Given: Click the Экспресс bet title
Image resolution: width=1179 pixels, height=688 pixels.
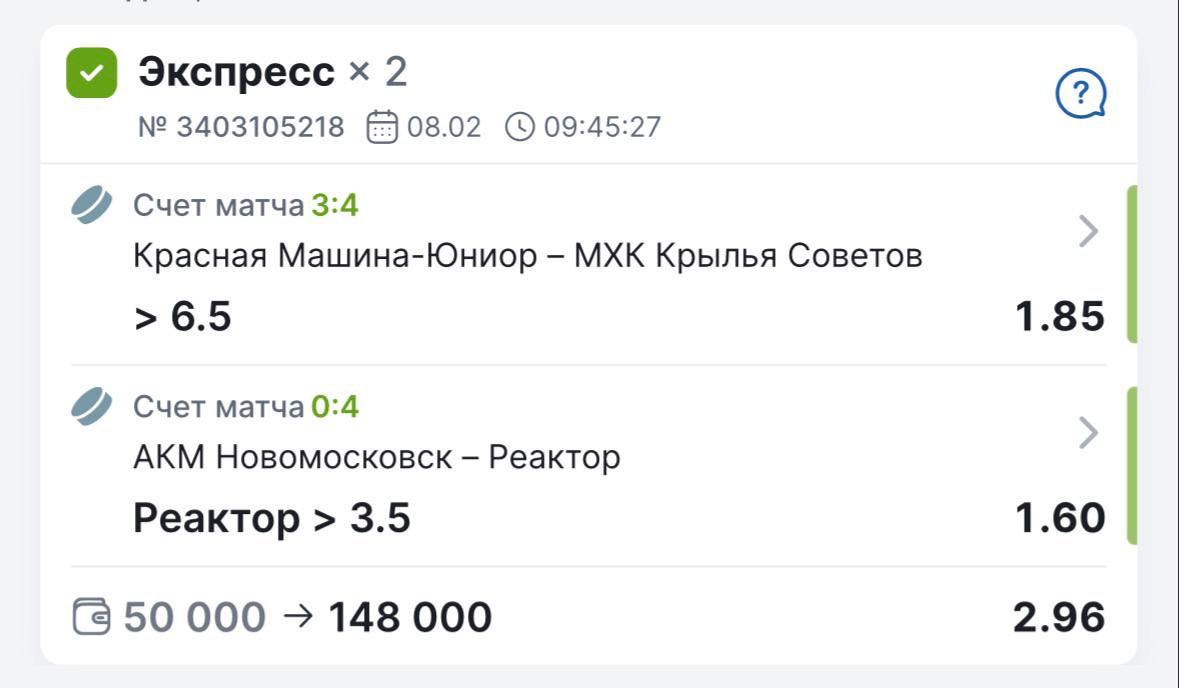Looking at the screenshot, I should tap(237, 72).
